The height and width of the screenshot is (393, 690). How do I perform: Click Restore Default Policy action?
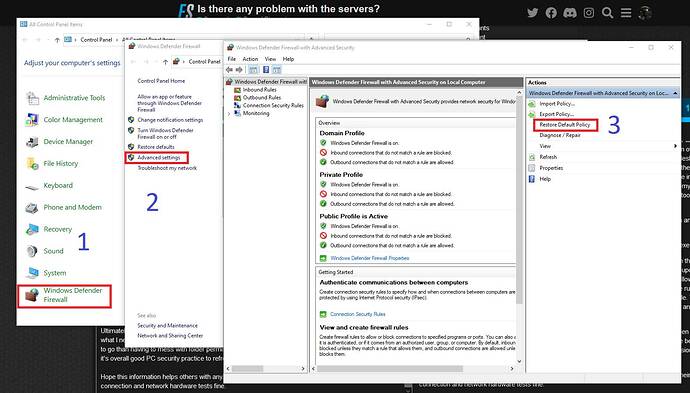click(x=565, y=125)
